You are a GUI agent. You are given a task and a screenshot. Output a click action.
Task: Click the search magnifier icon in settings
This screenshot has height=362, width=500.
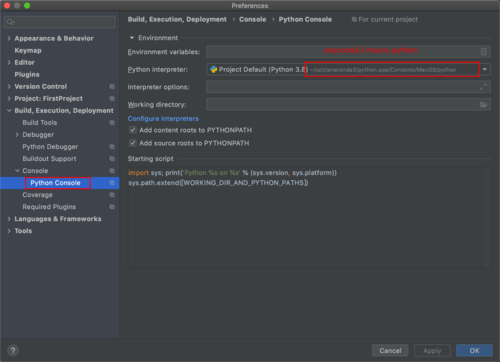click(10, 22)
